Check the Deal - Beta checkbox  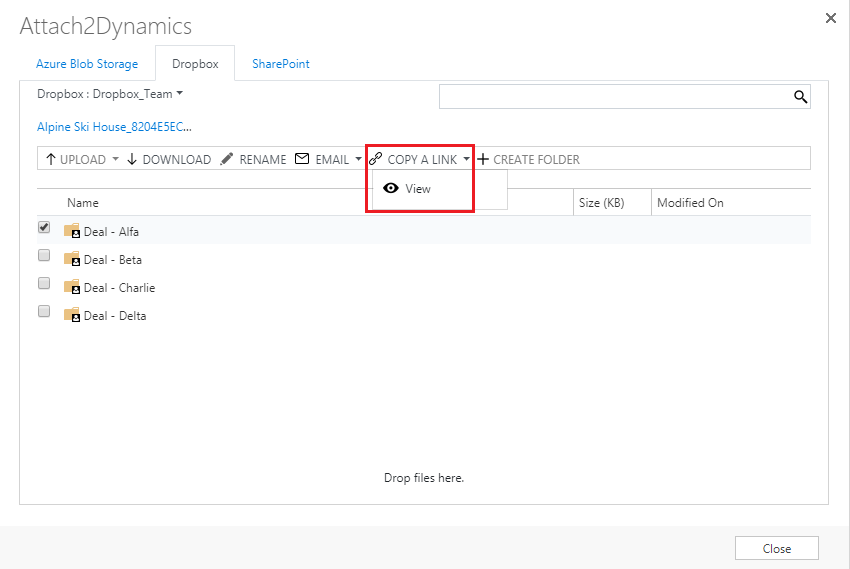coord(44,255)
